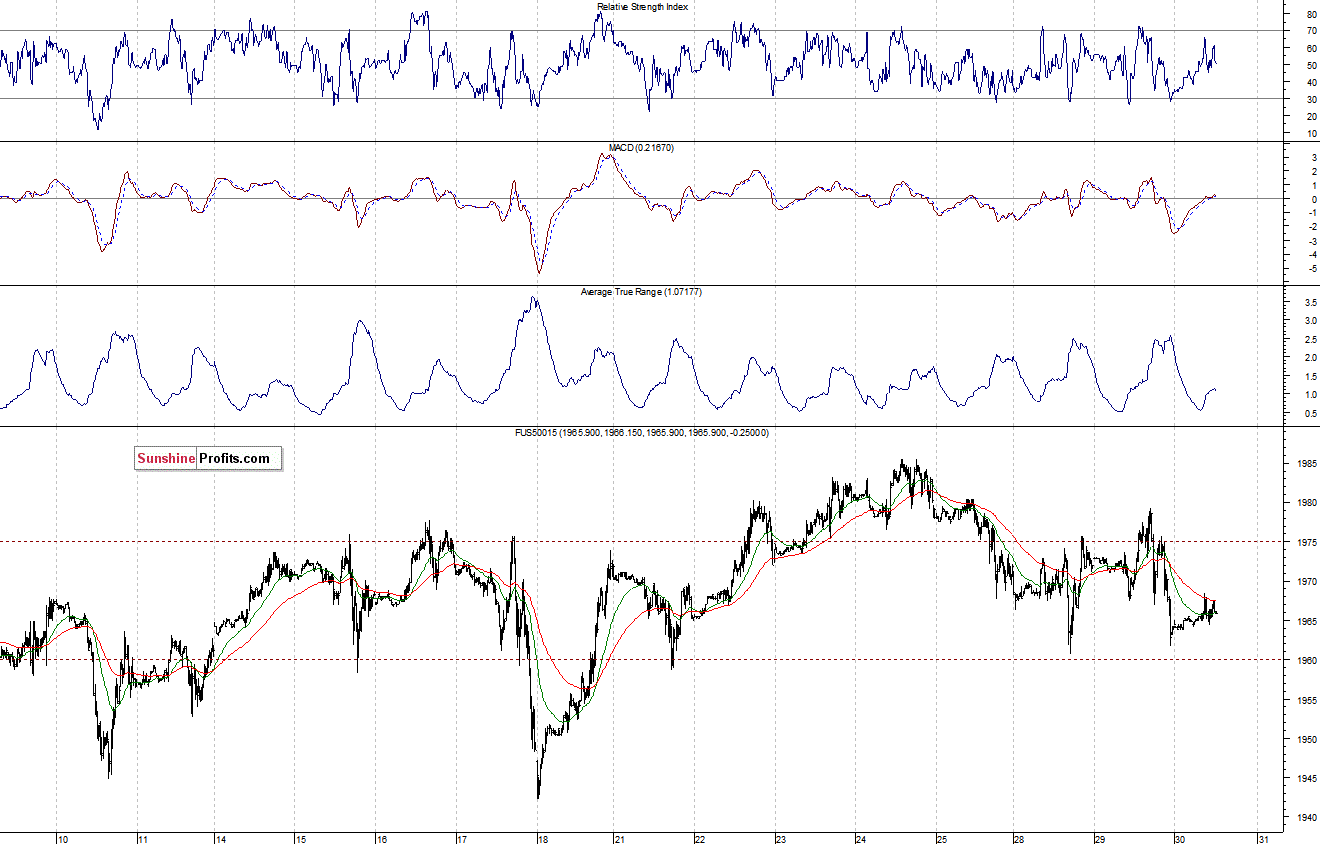Click date label 18 on the time axis
This screenshot has width=1320, height=844.
pos(541,839)
